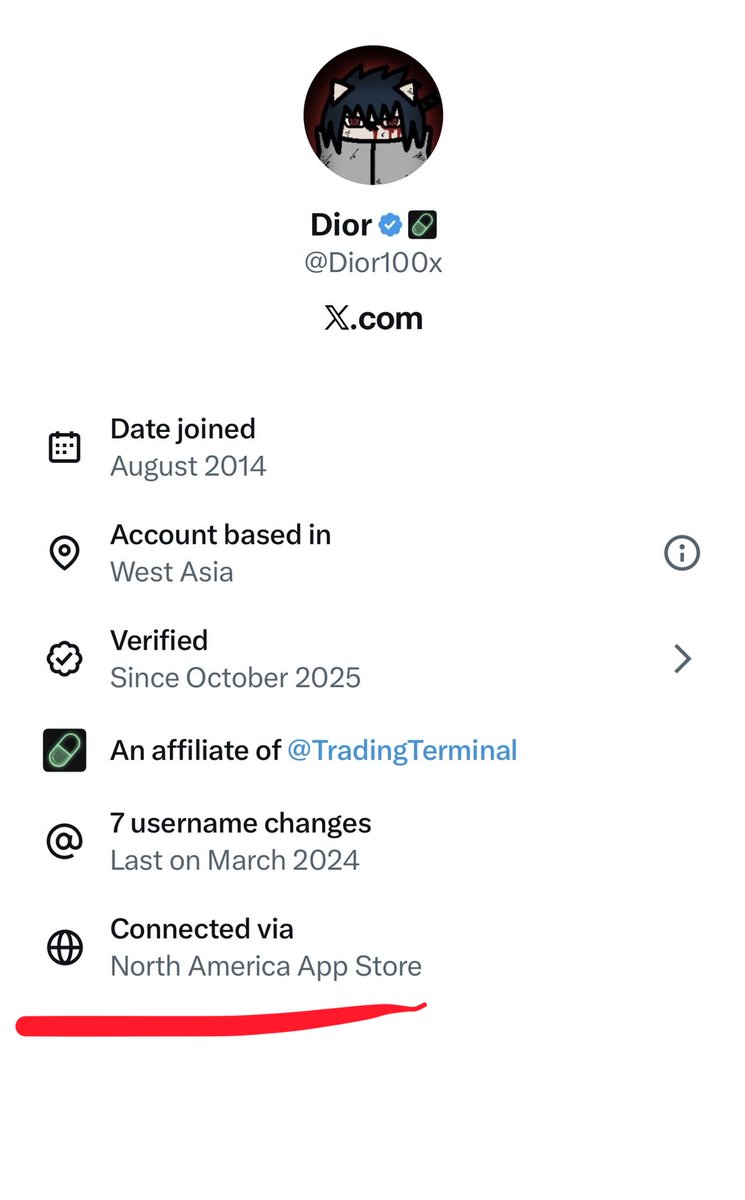Tap the verified seal icon in the list

pyautogui.click(x=65, y=659)
